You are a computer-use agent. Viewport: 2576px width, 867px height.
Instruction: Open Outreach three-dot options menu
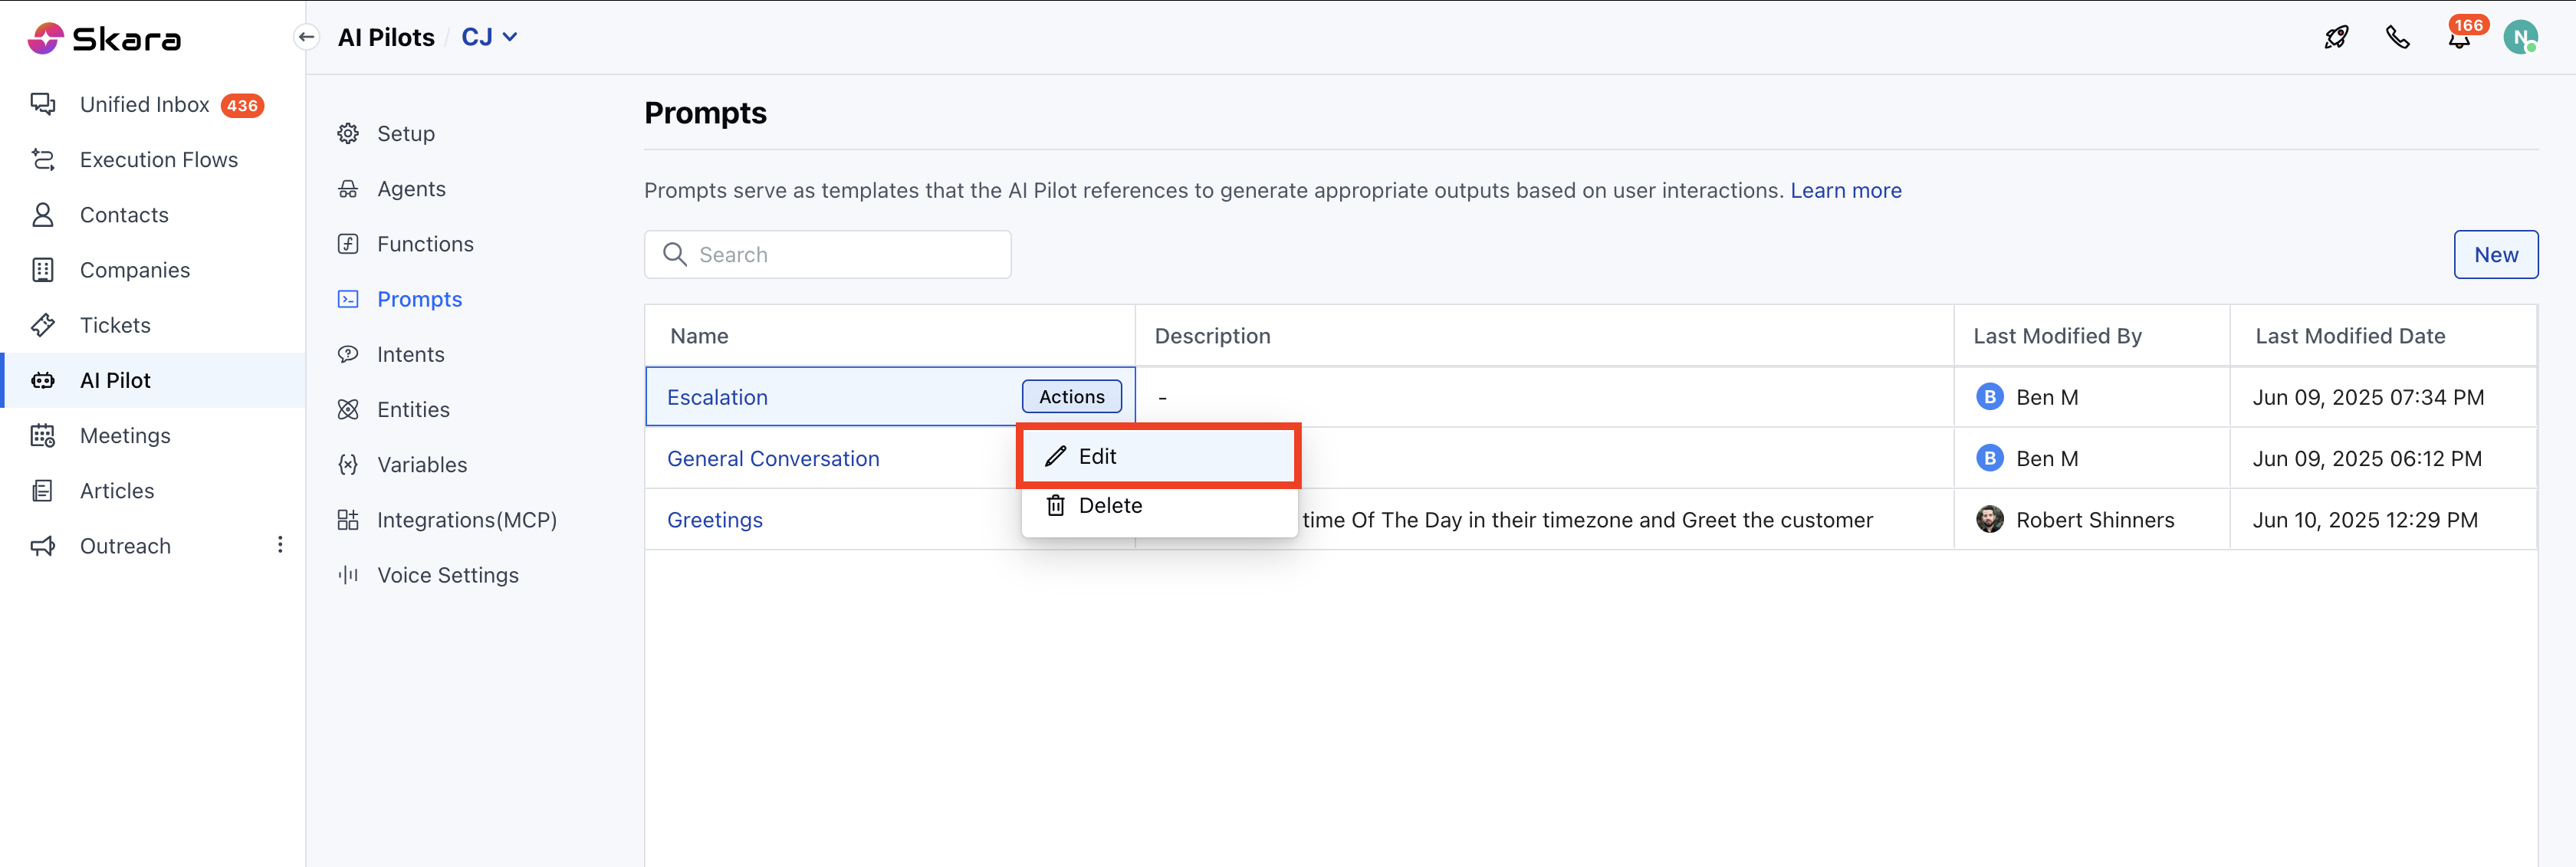pyautogui.click(x=280, y=545)
